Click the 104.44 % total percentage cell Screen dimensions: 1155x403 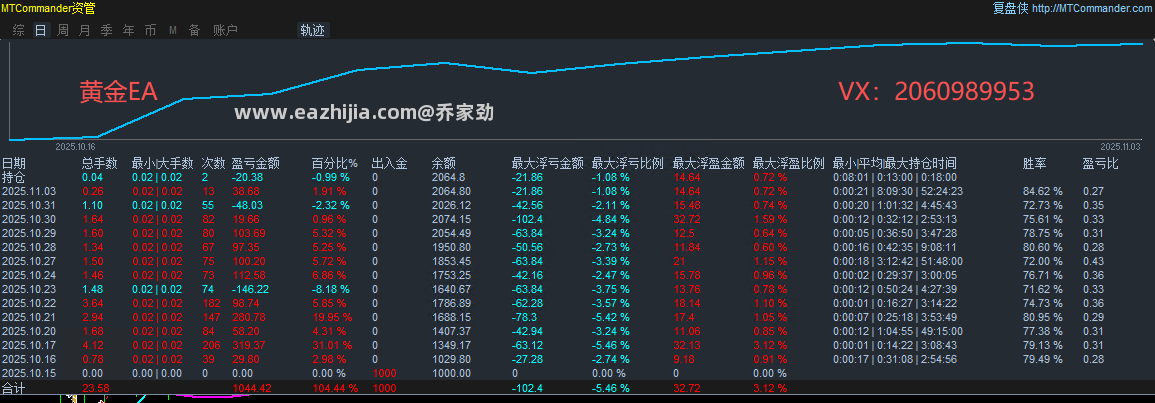click(x=334, y=388)
